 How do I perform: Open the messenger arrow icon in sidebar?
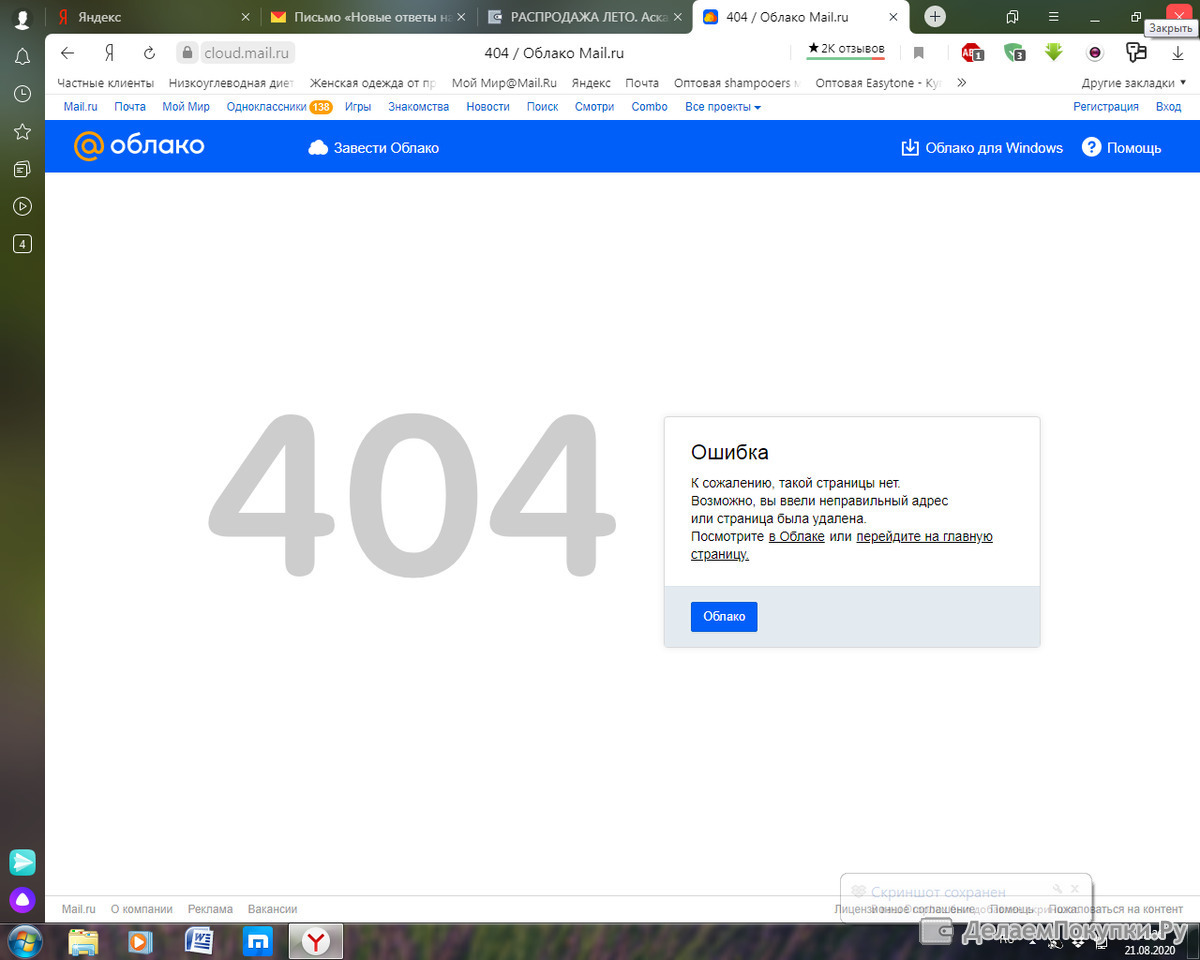(x=22, y=862)
